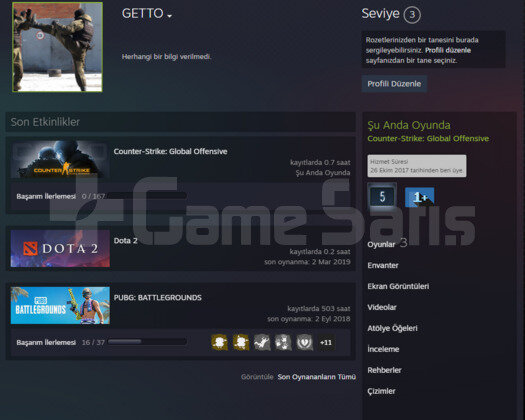
Task: Open the PUBG Battlegrounds banner image
Action: point(60,305)
